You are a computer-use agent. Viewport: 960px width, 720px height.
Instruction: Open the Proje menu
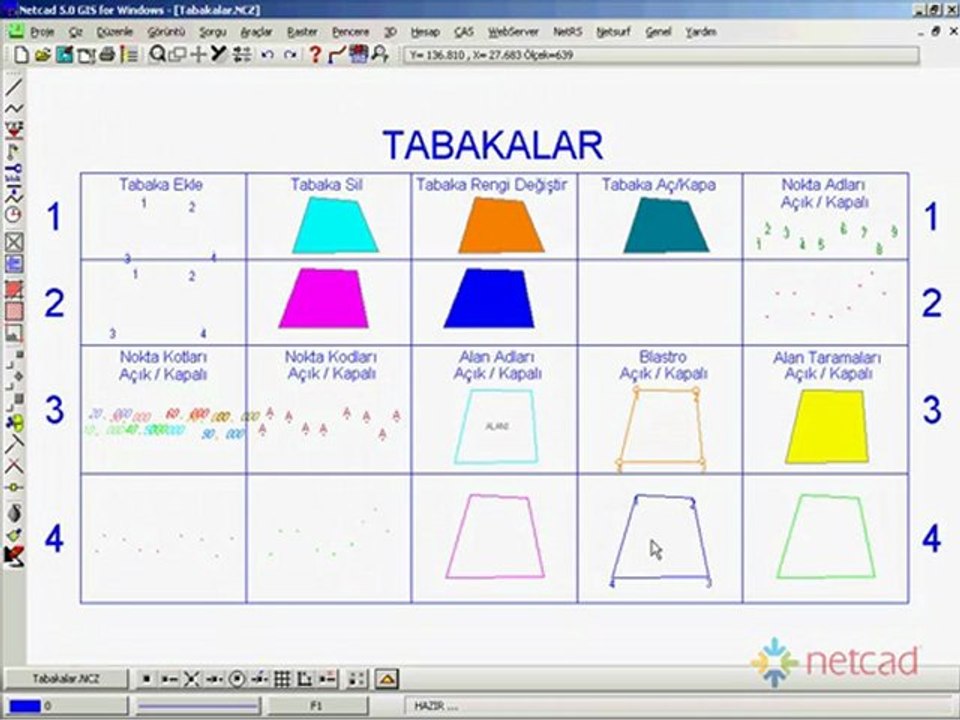(x=42, y=32)
